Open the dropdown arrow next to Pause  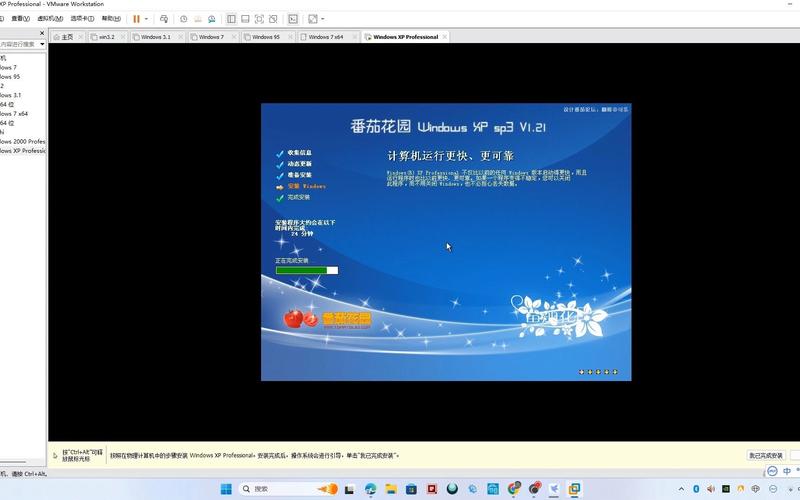pyautogui.click(x=146, y=19)
